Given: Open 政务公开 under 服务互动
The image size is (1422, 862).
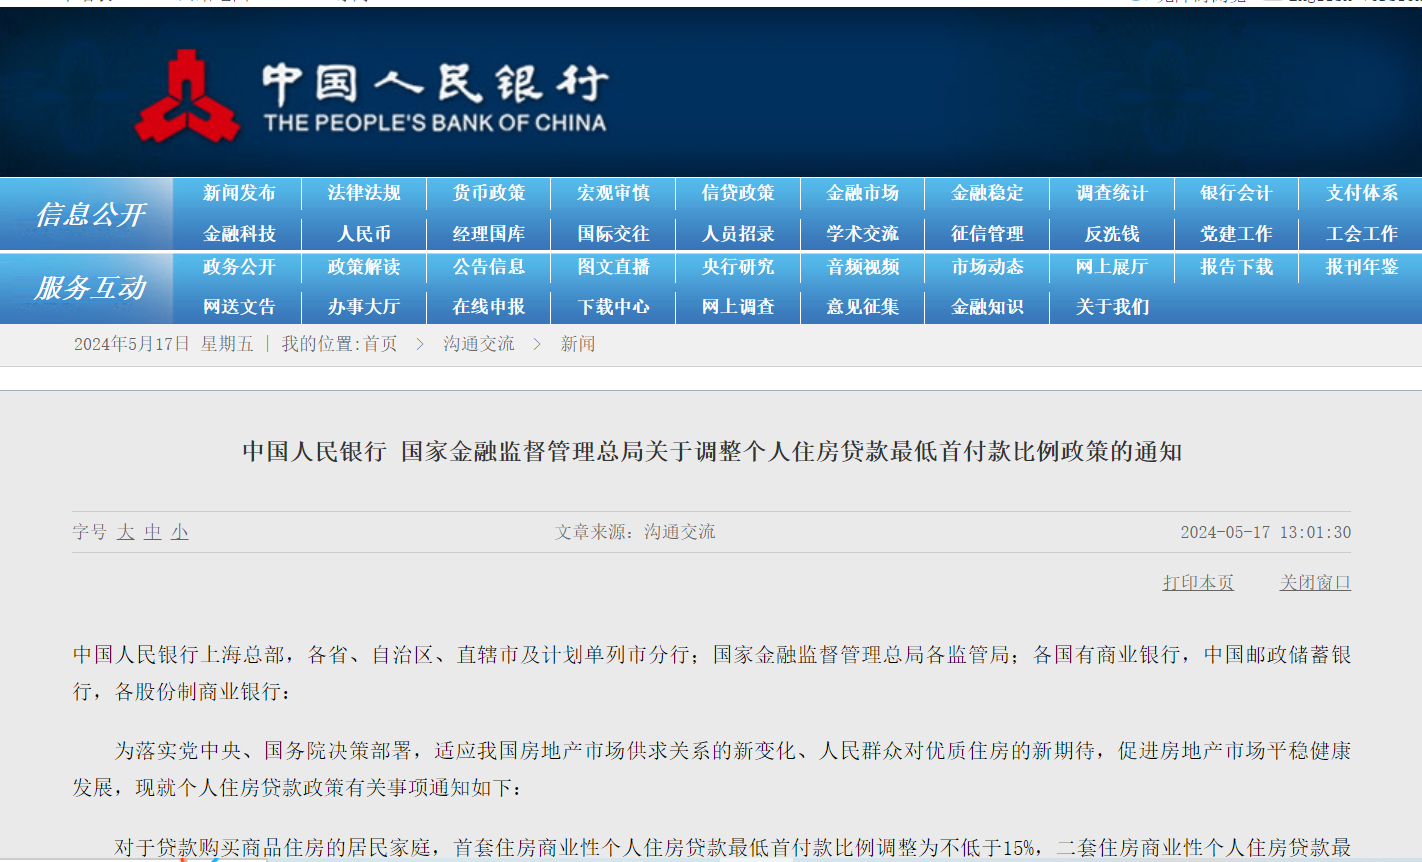Looking at the screenshot, I should 239,267.
